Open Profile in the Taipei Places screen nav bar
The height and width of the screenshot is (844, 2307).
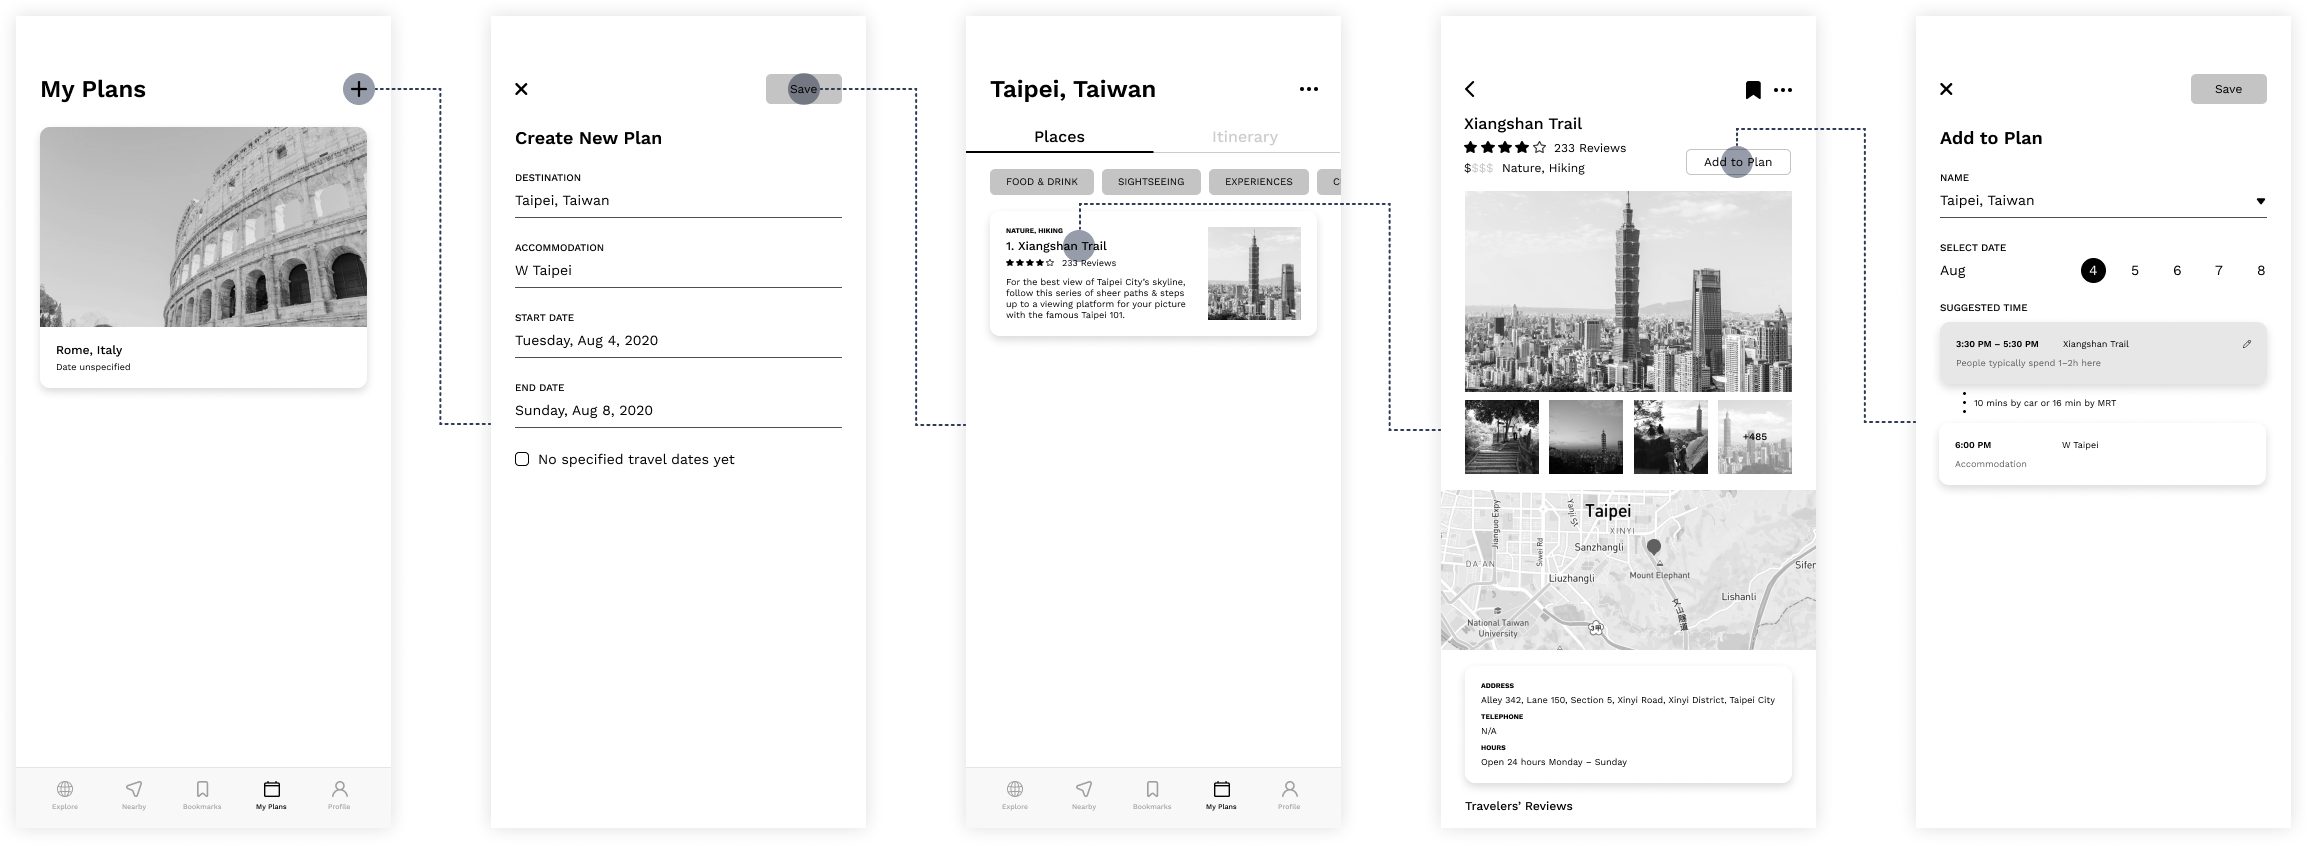[x=1289, y=794]
